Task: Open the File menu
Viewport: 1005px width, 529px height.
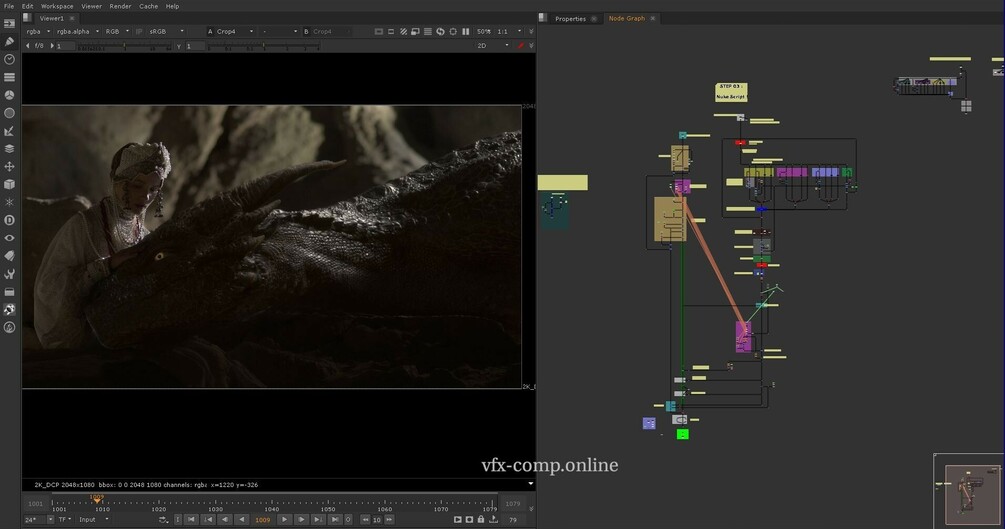Action: pyautogui.click(x=9, y=6)
